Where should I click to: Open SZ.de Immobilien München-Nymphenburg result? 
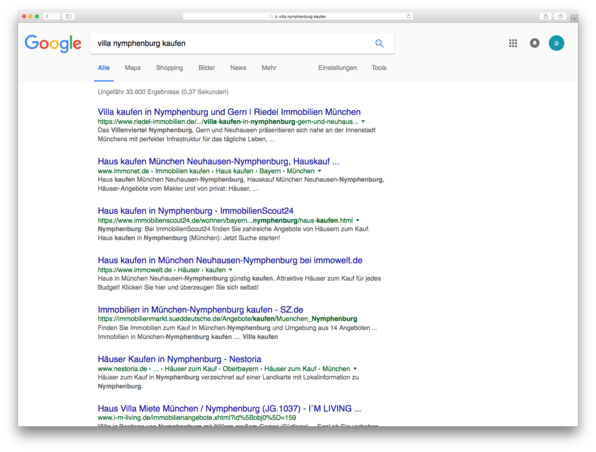click(200, 309)
